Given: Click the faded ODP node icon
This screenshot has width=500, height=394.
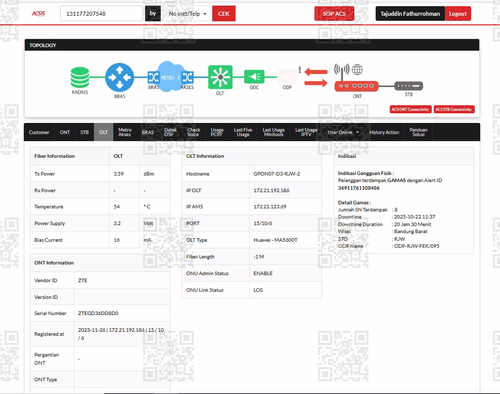Looking at the screenshot, I should (x=287, y=77).
